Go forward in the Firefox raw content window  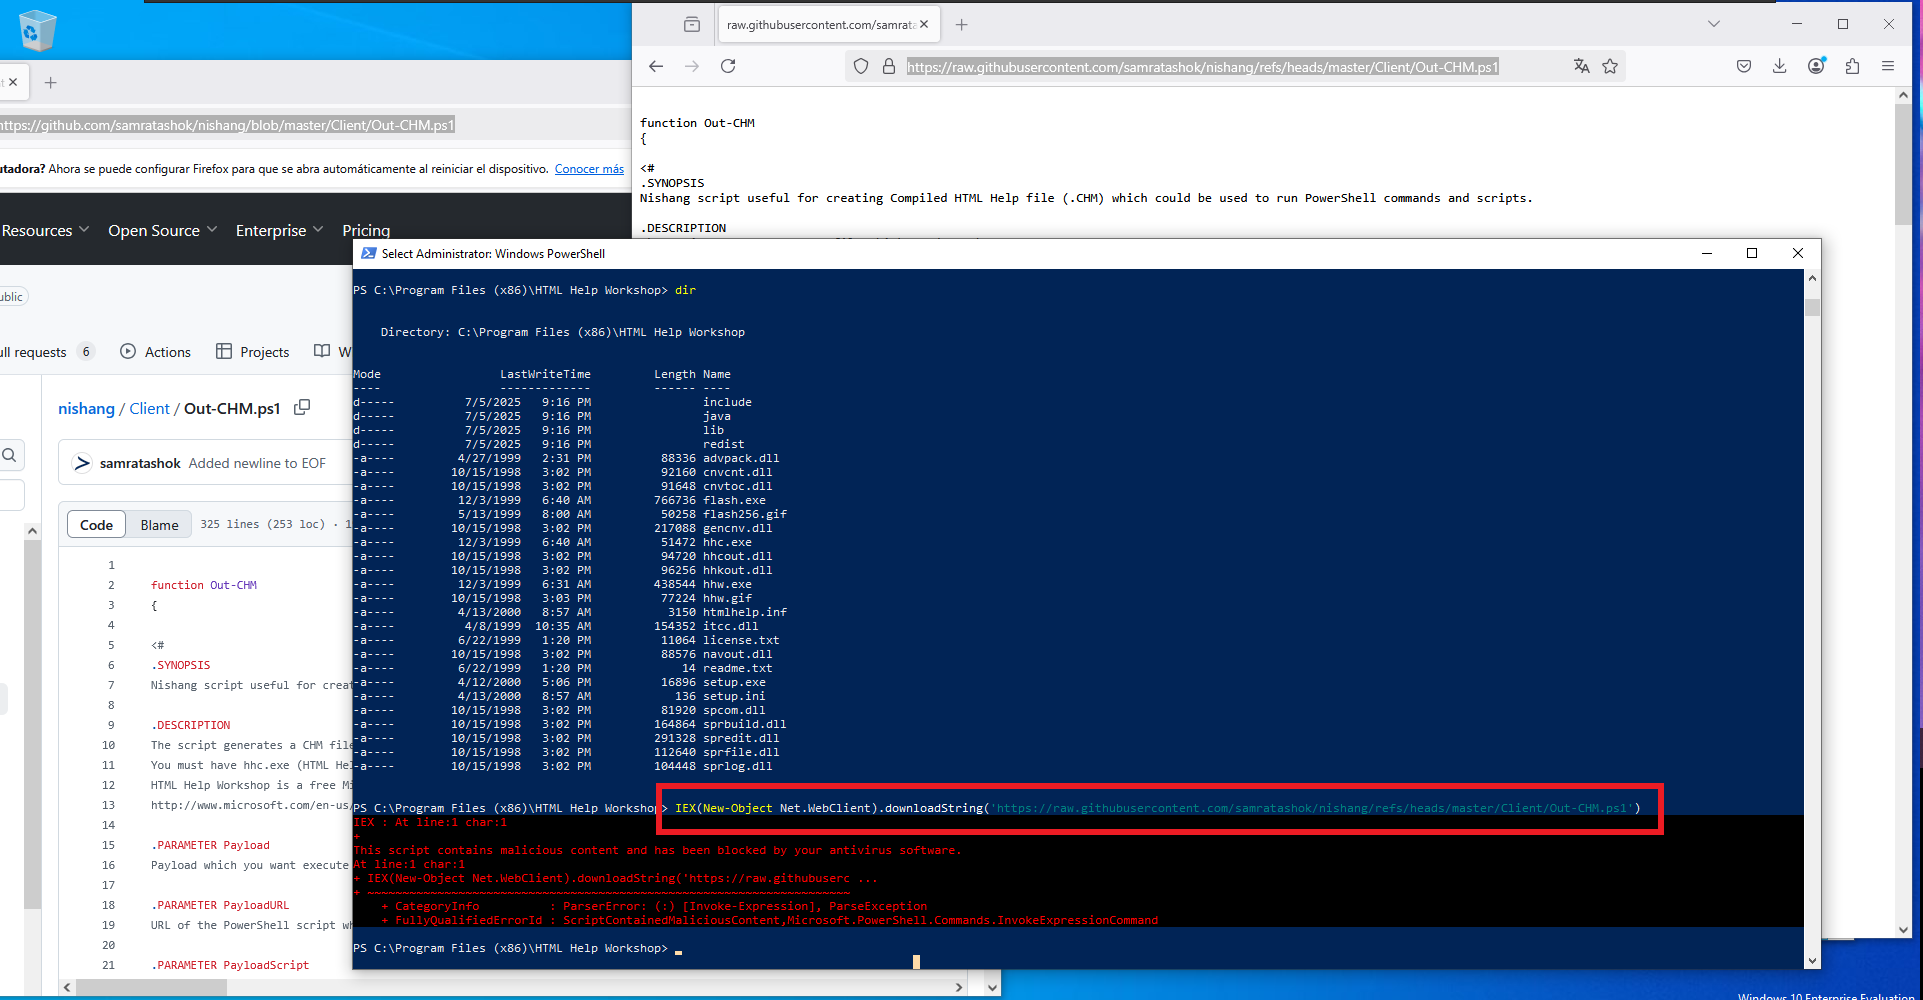click(692, 66)
